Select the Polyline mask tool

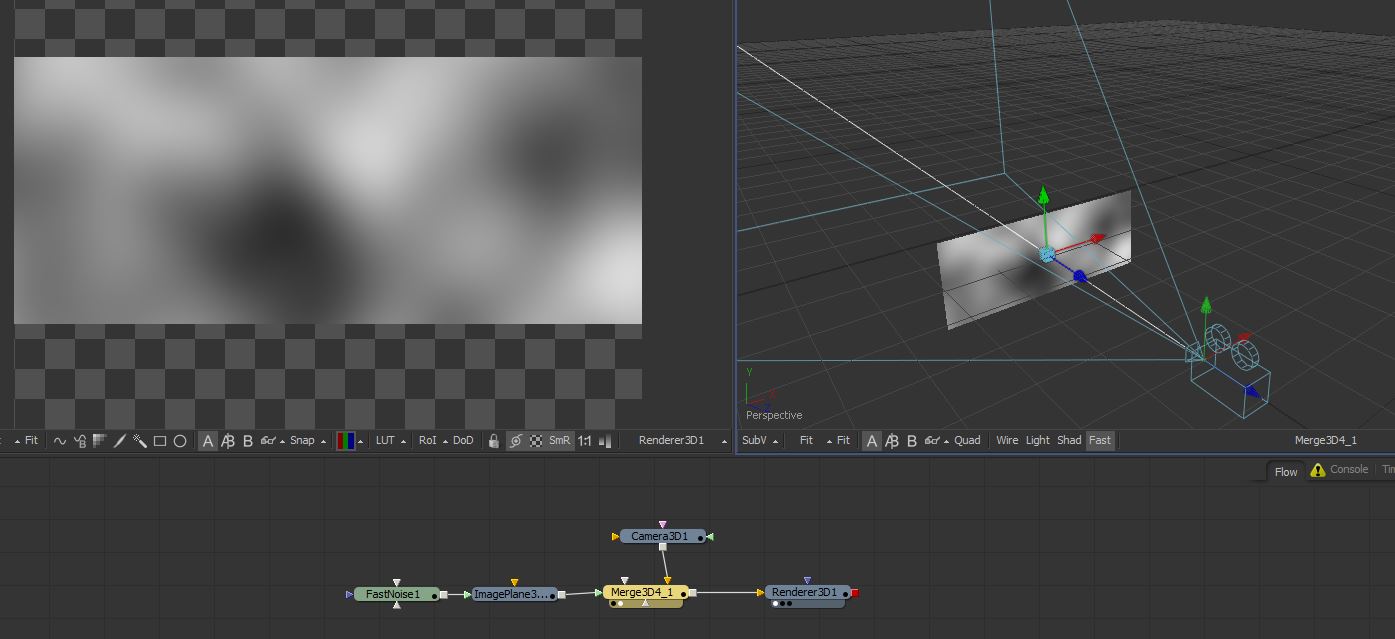(x=59, y=440)
